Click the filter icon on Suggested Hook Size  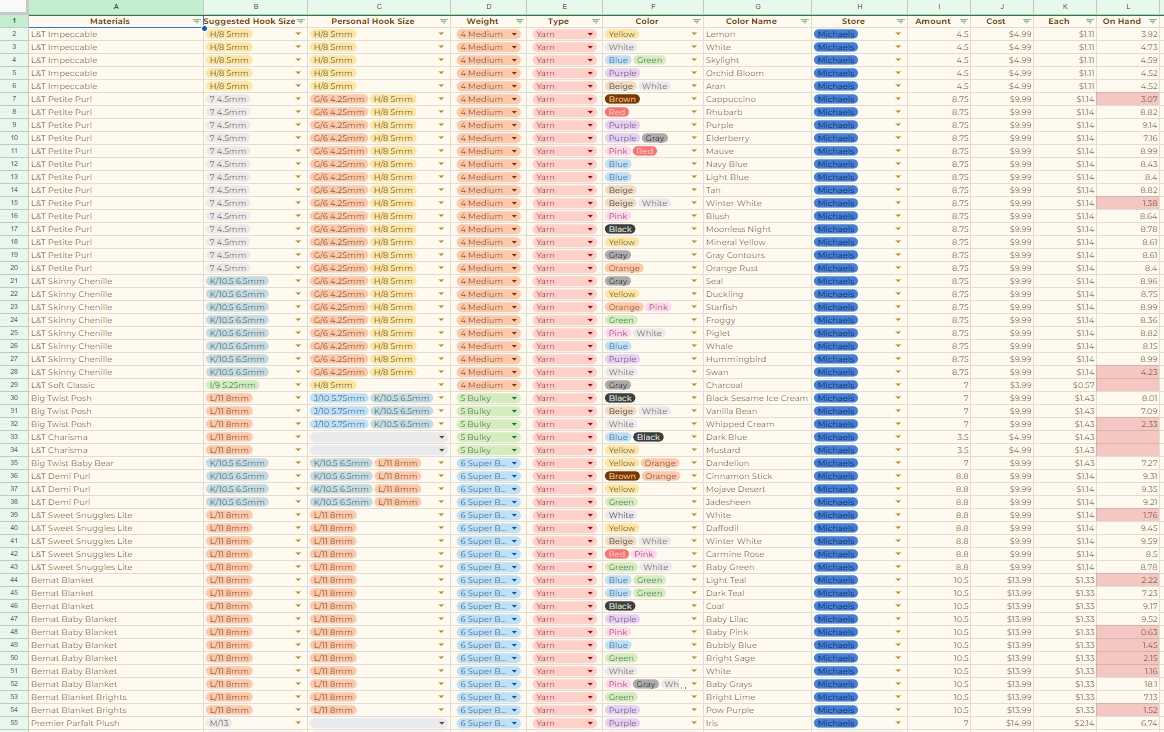[x=301, y=21]
